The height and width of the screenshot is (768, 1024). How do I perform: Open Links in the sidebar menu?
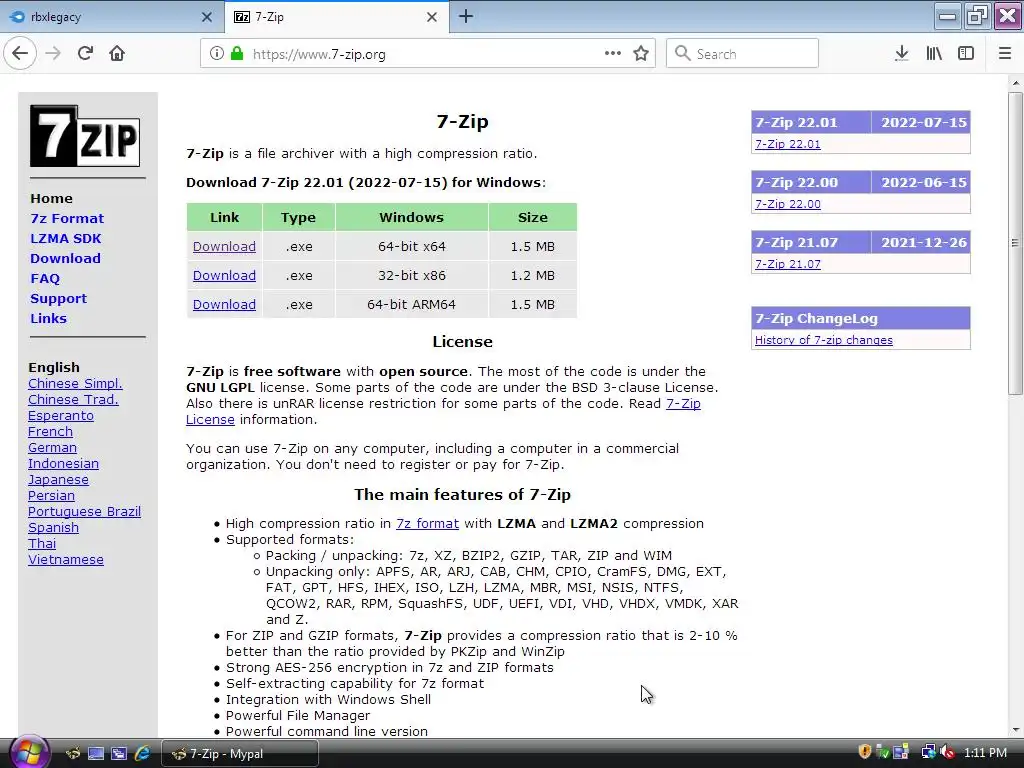point(48,319)
